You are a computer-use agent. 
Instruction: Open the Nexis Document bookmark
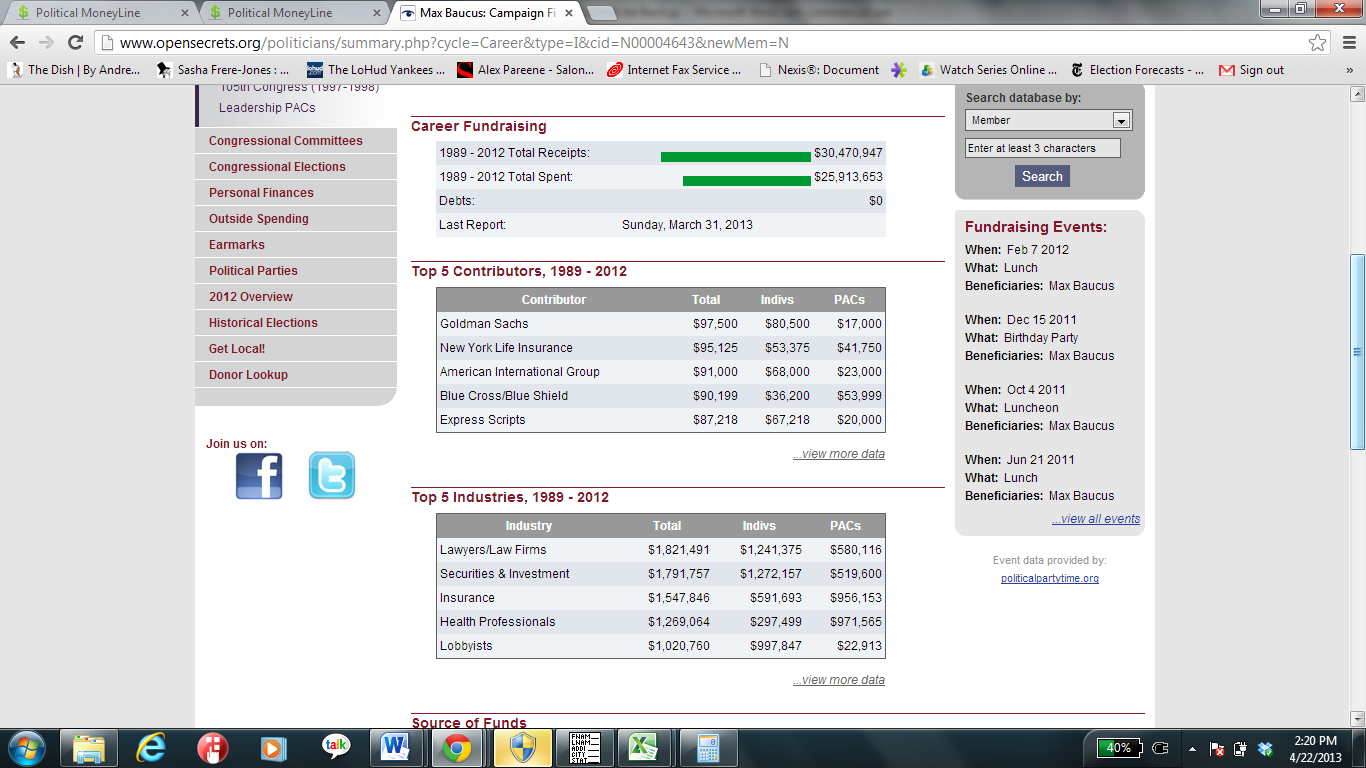(x=819, y=70)
